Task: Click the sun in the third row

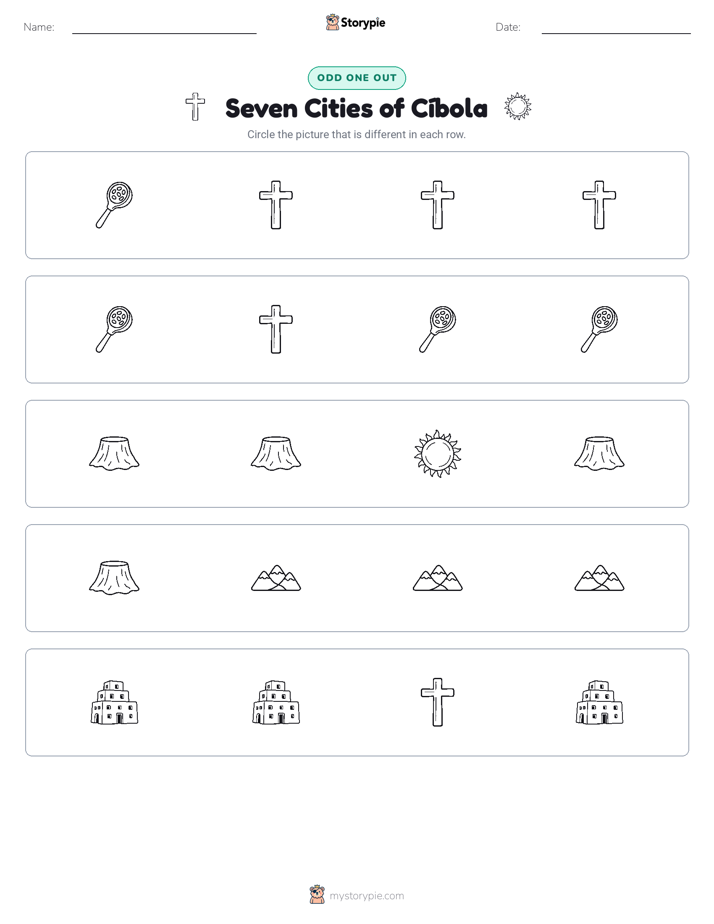Action: [437, 454]
